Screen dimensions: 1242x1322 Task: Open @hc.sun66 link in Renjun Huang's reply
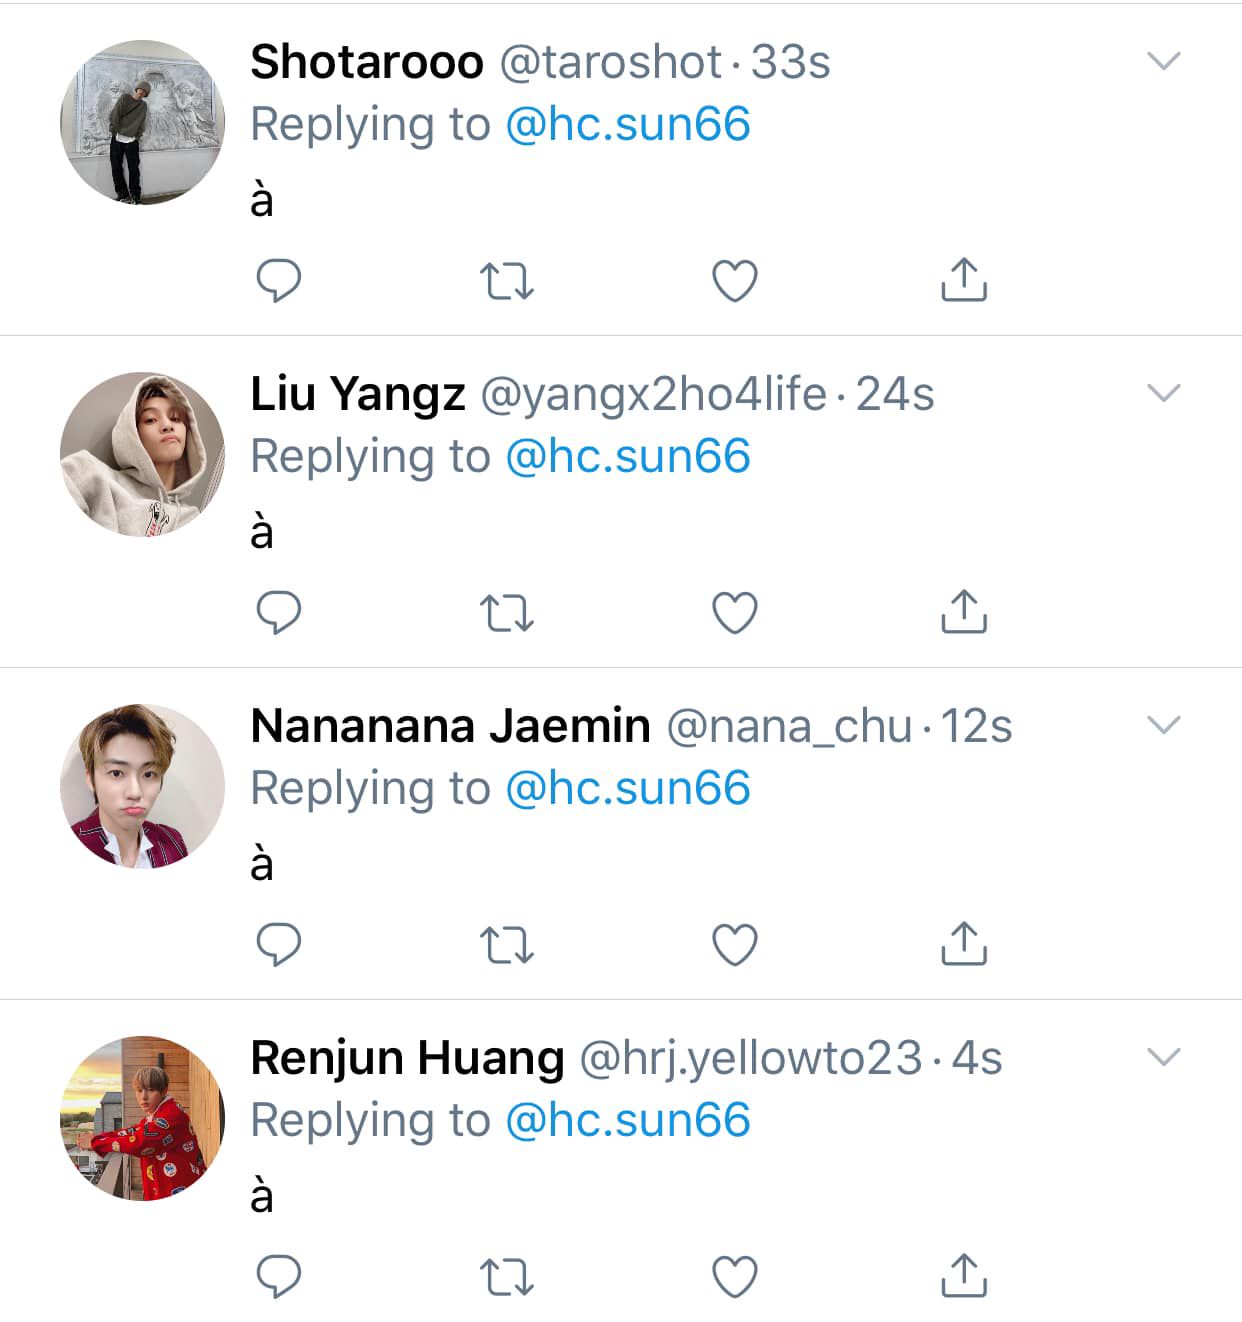tap(628, 1121)
